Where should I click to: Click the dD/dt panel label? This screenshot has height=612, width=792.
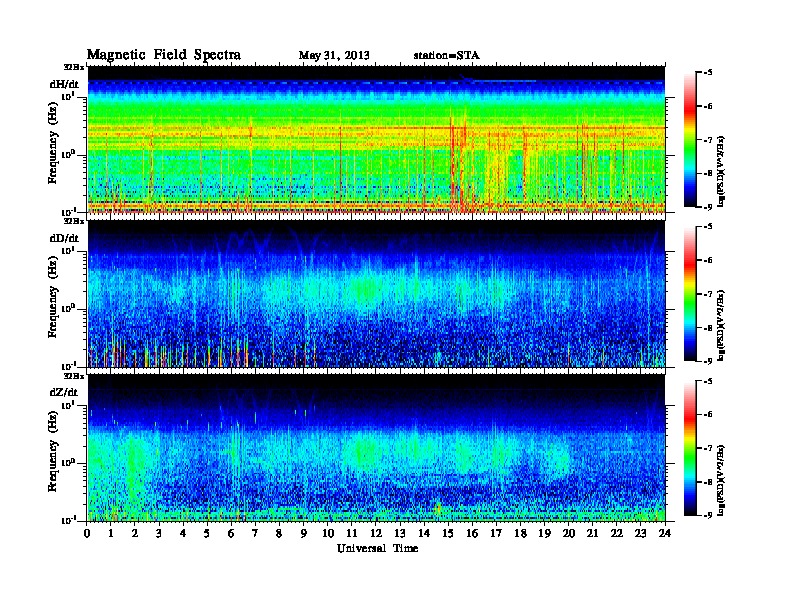[64, 238]
